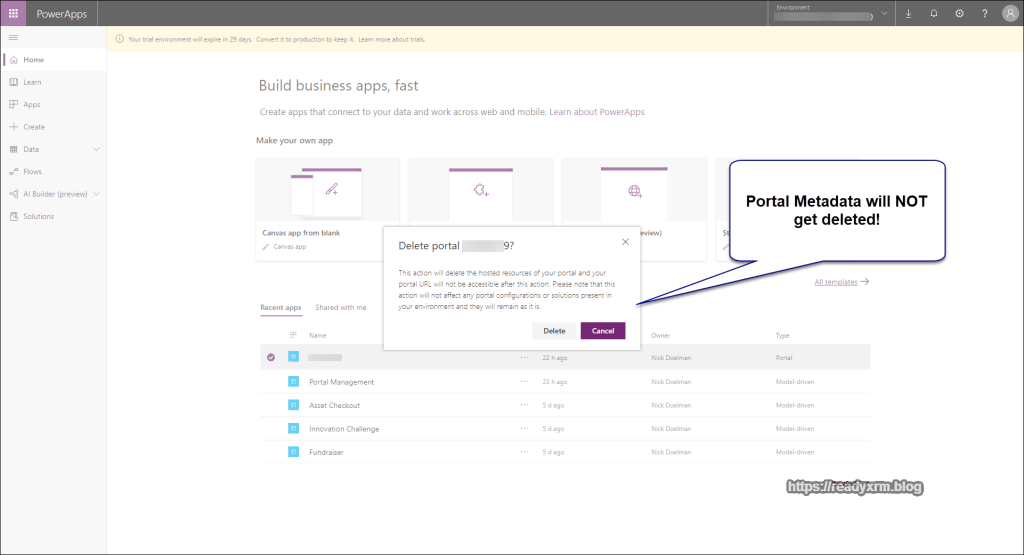Open All templates link

pos(841,282)
